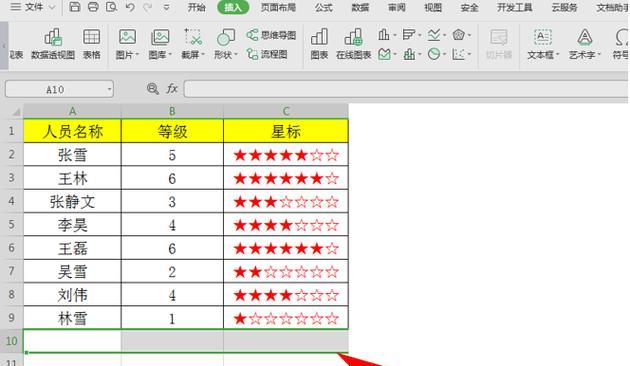630x366 pixels.
Task: Open the 云服务 tab
Action: (565, 7)
